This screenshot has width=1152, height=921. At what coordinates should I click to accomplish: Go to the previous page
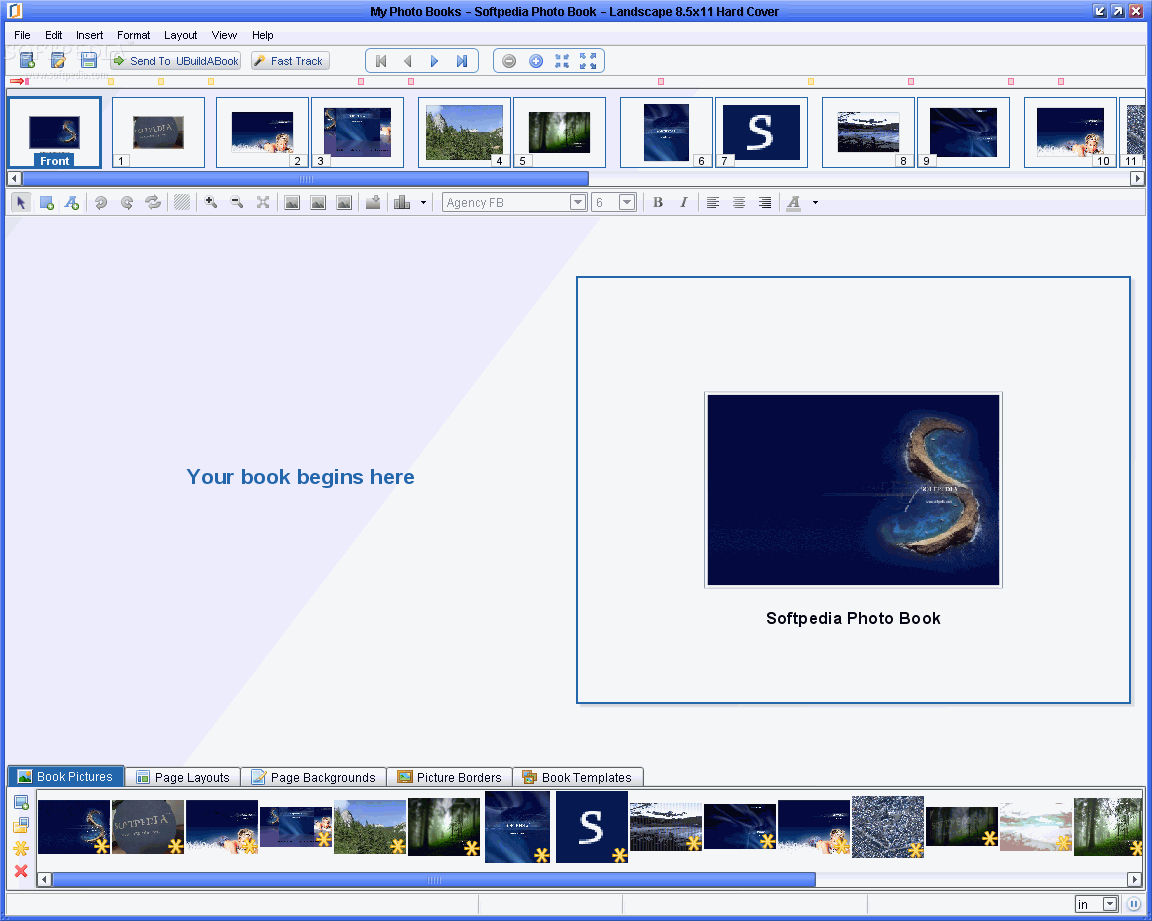tap(408, 61)
